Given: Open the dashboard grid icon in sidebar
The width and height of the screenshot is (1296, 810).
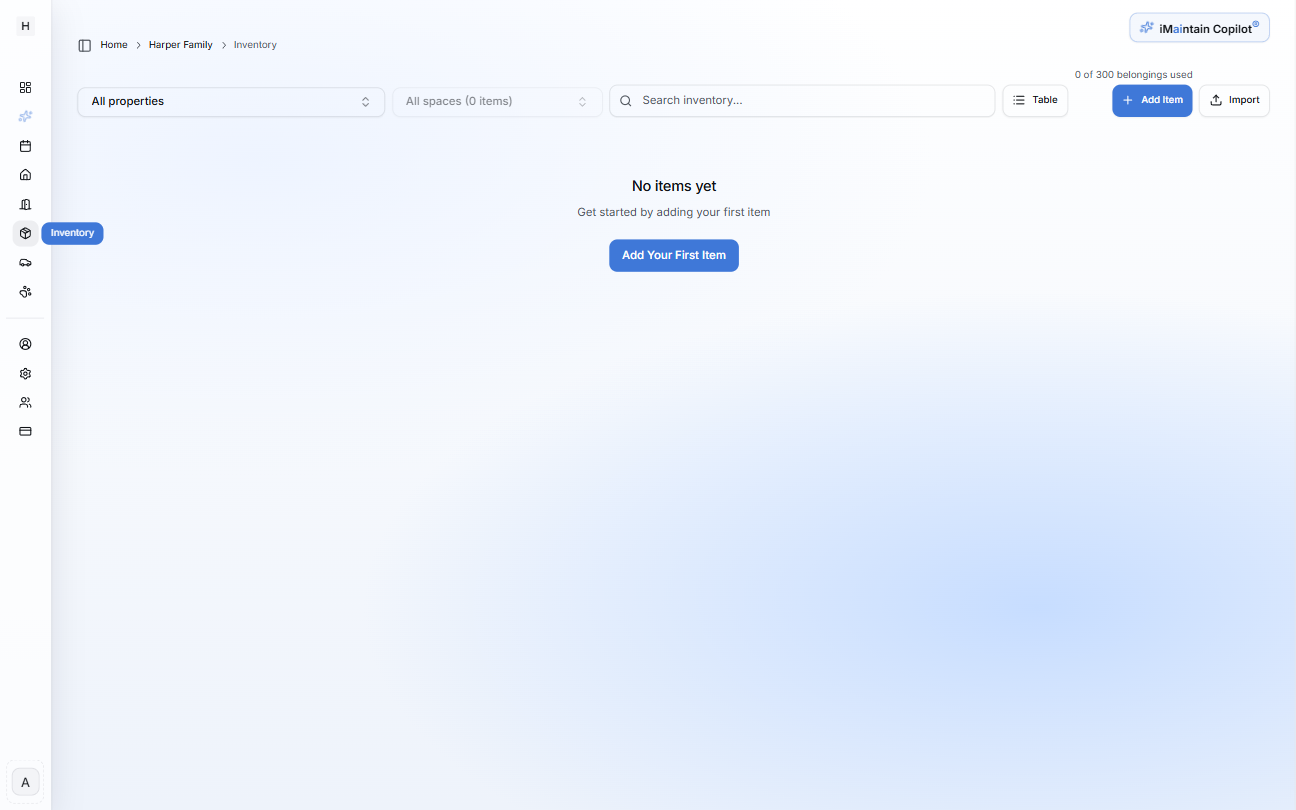Looking at the screenshot, I should [x=25, y=88].
